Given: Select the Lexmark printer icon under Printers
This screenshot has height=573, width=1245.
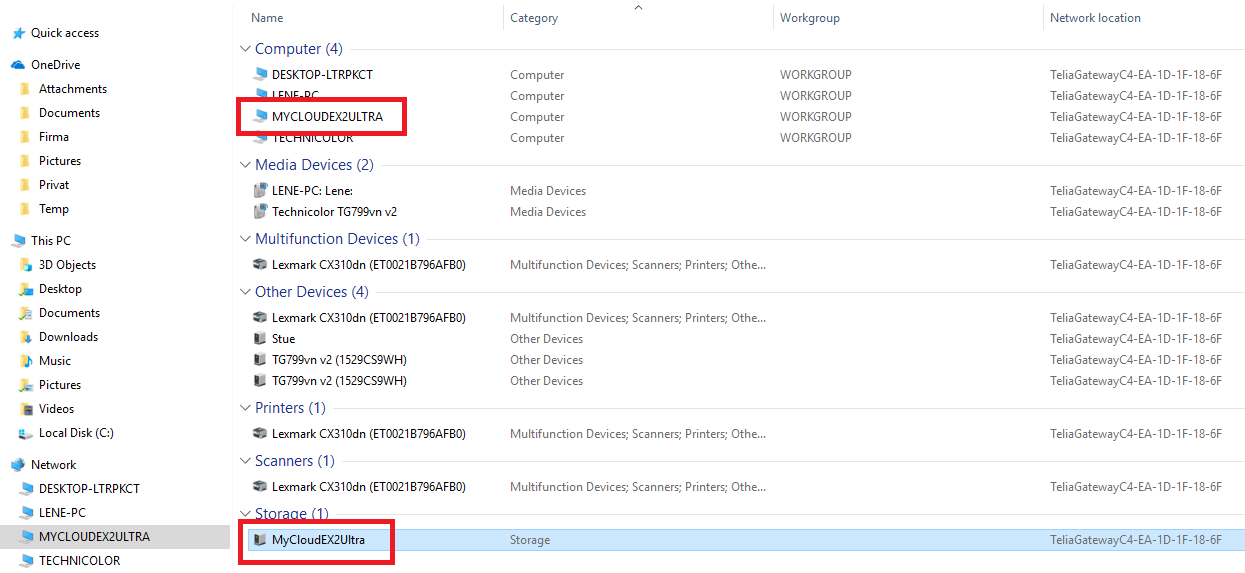Looking at the screenshot, I should (261, 434).
